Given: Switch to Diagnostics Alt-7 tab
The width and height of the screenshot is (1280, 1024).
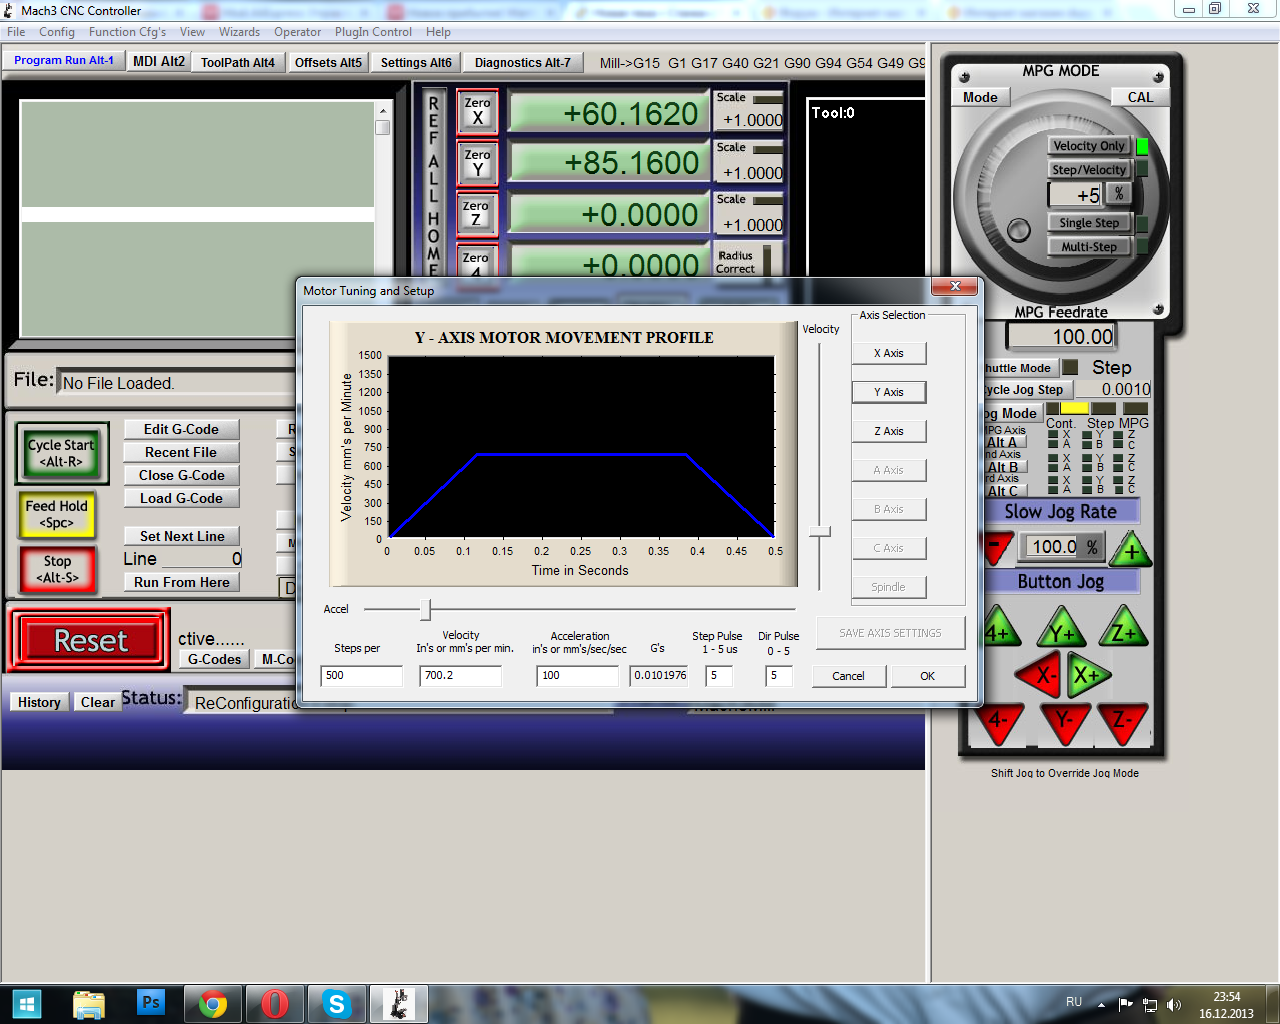Looking at the screenshot, I should tap(523, 62).
